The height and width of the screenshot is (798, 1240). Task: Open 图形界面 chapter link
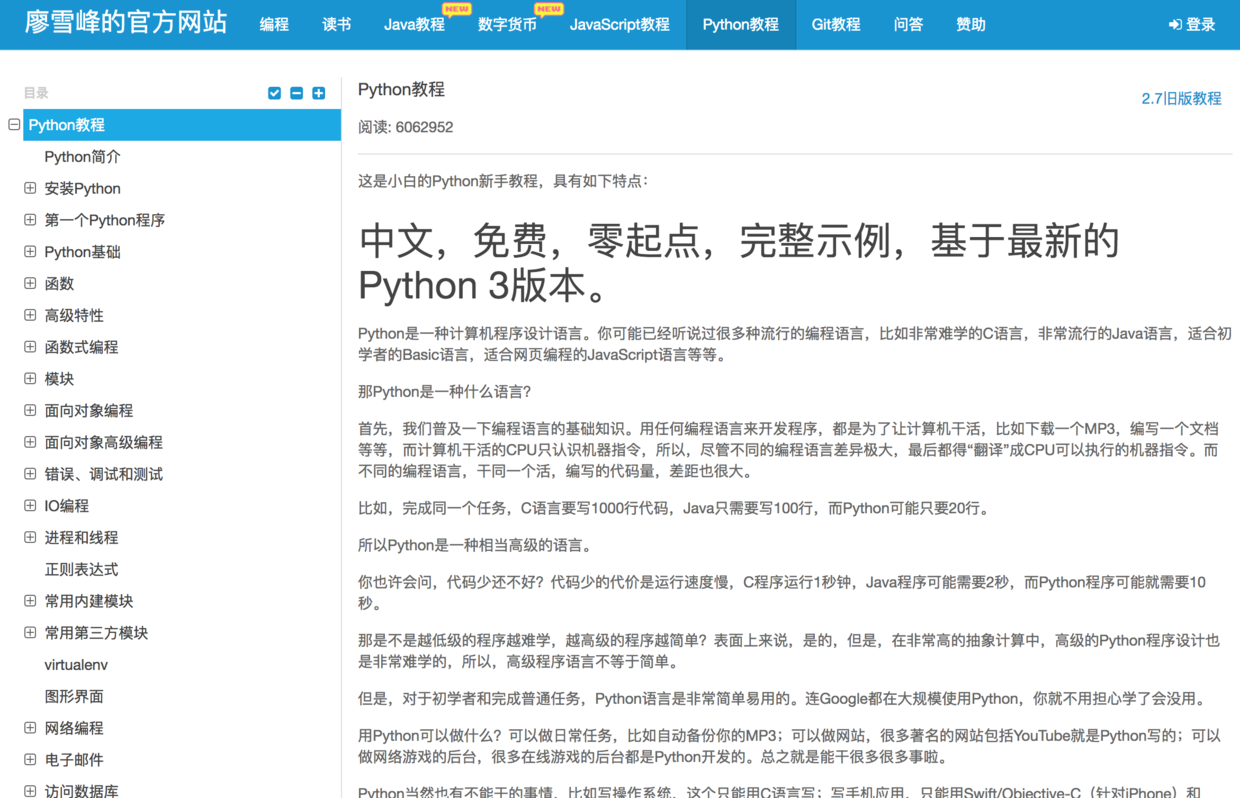tap(74, 696)
